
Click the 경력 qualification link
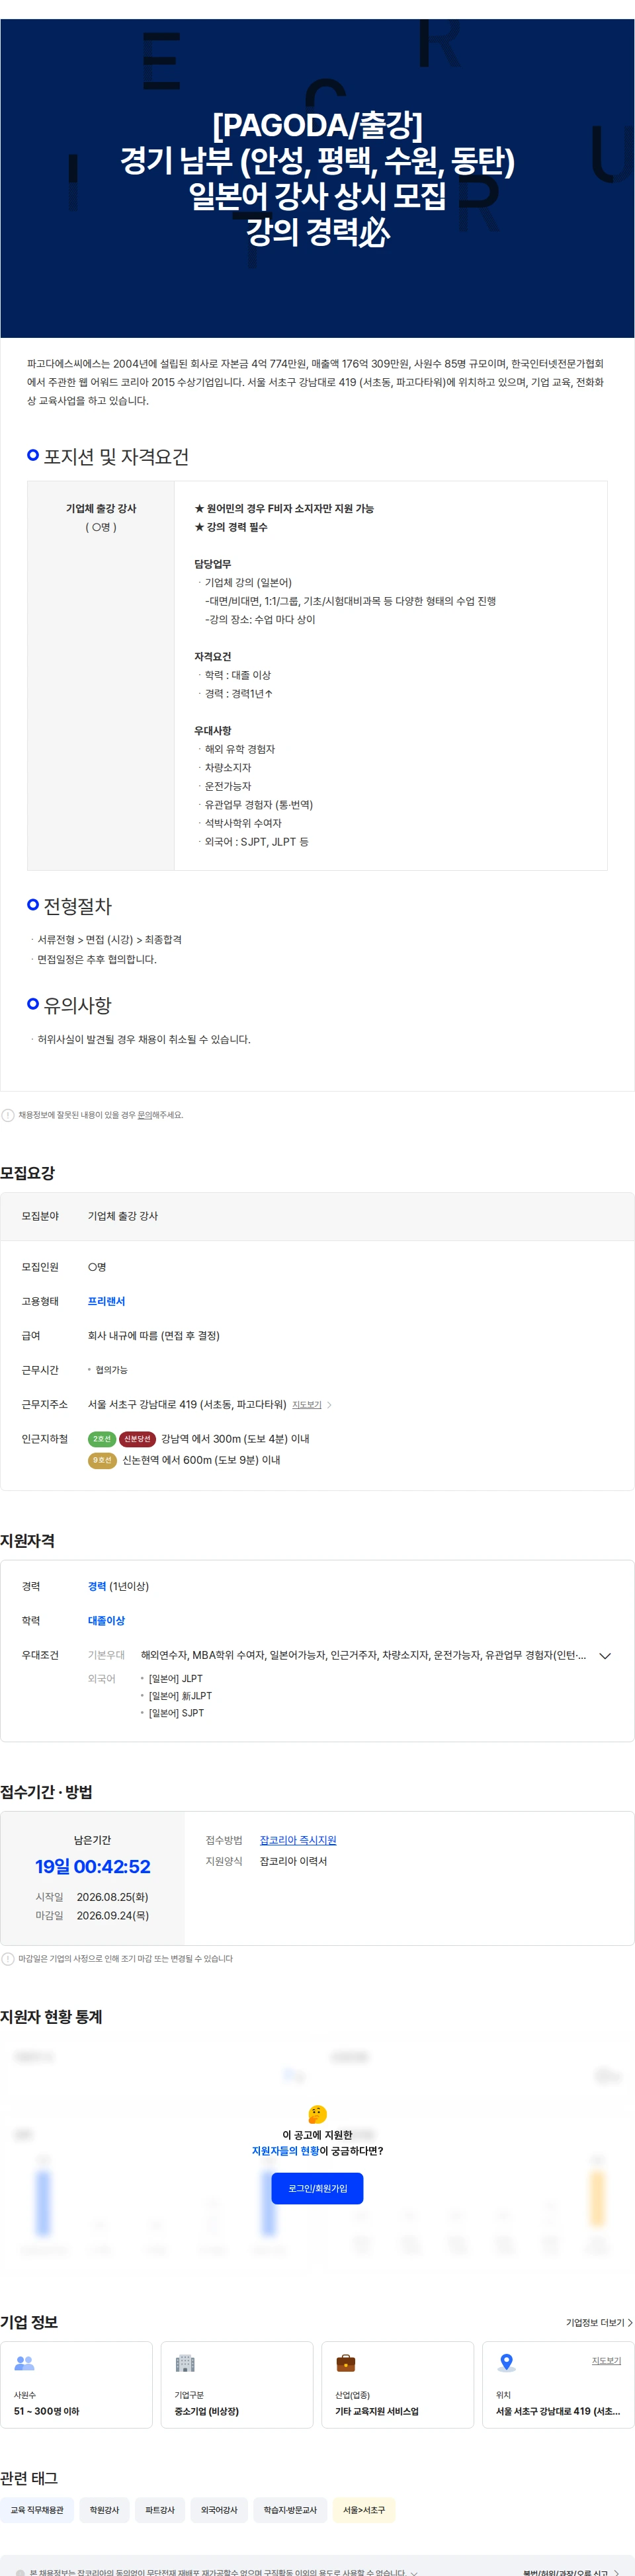point(96,1586)
